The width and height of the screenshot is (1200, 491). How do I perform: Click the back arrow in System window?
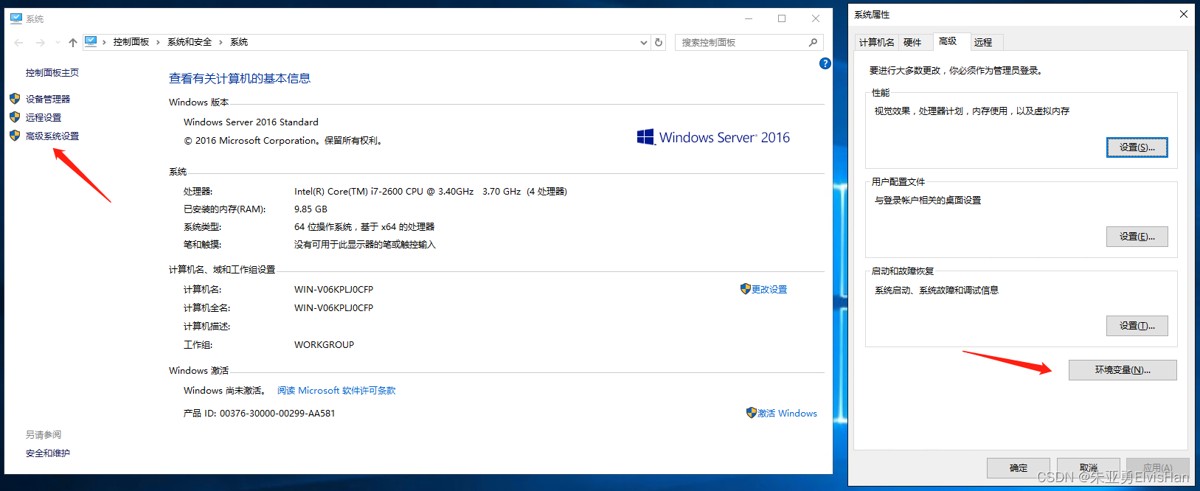coord(19,42)
